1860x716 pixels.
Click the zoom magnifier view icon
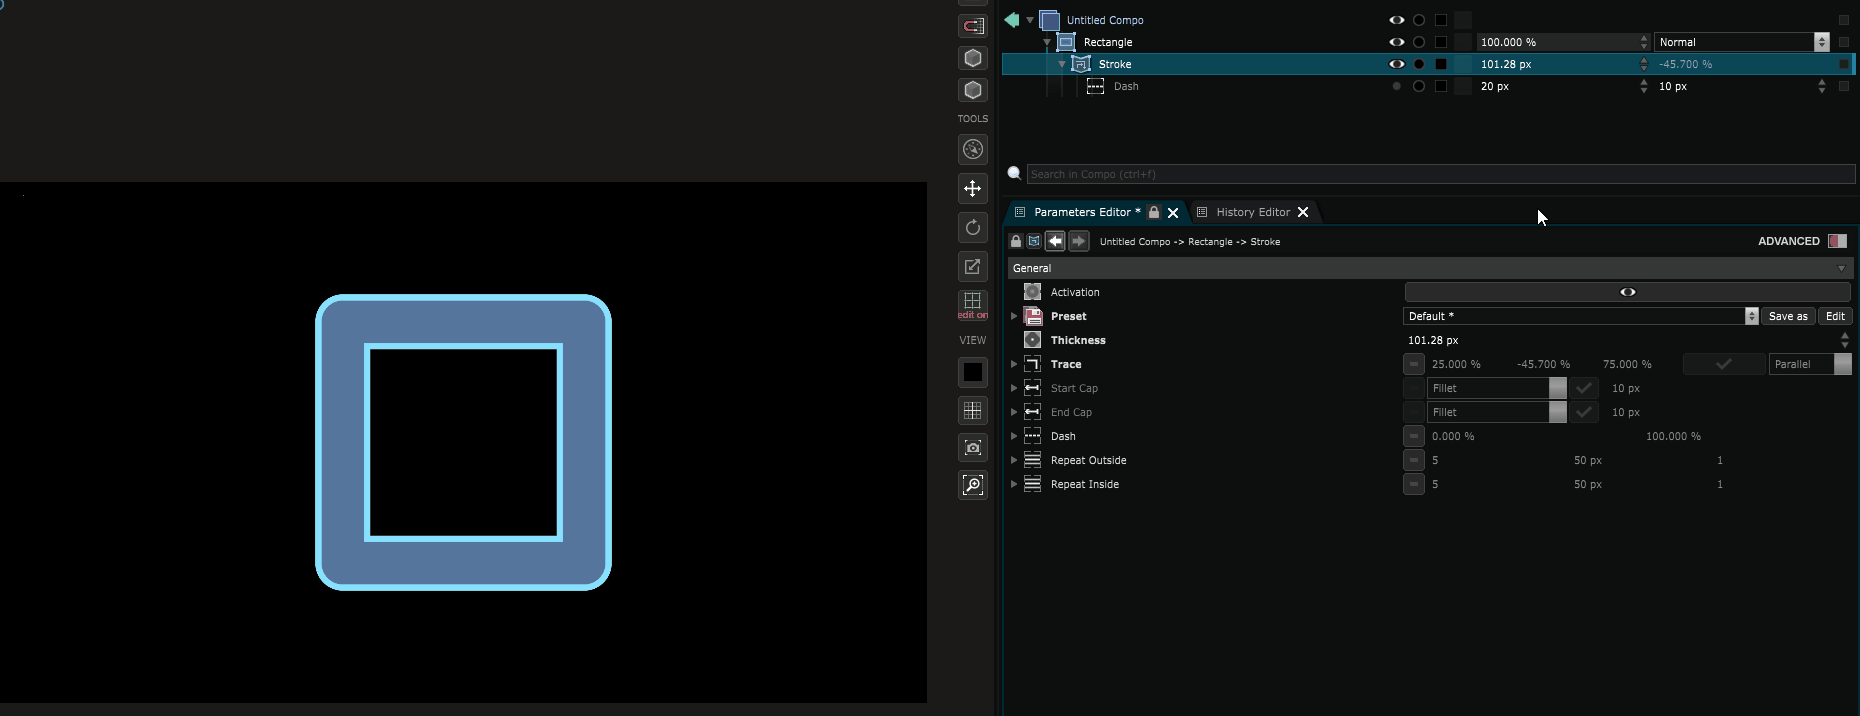[972, 485]
